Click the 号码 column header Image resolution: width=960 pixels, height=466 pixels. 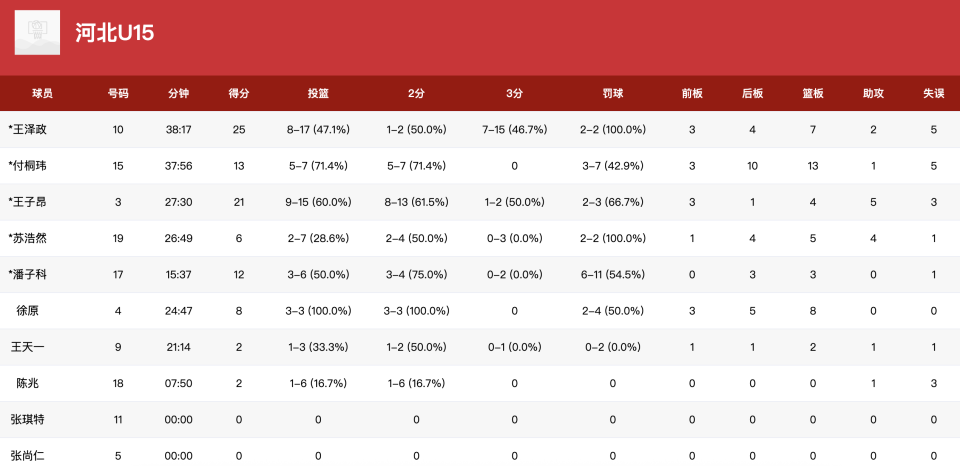click(118, 93)
